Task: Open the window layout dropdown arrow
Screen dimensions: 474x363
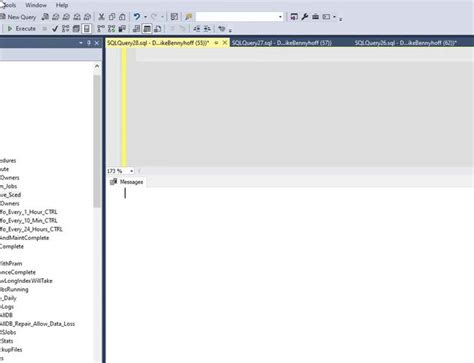Action: coord(334,17)
